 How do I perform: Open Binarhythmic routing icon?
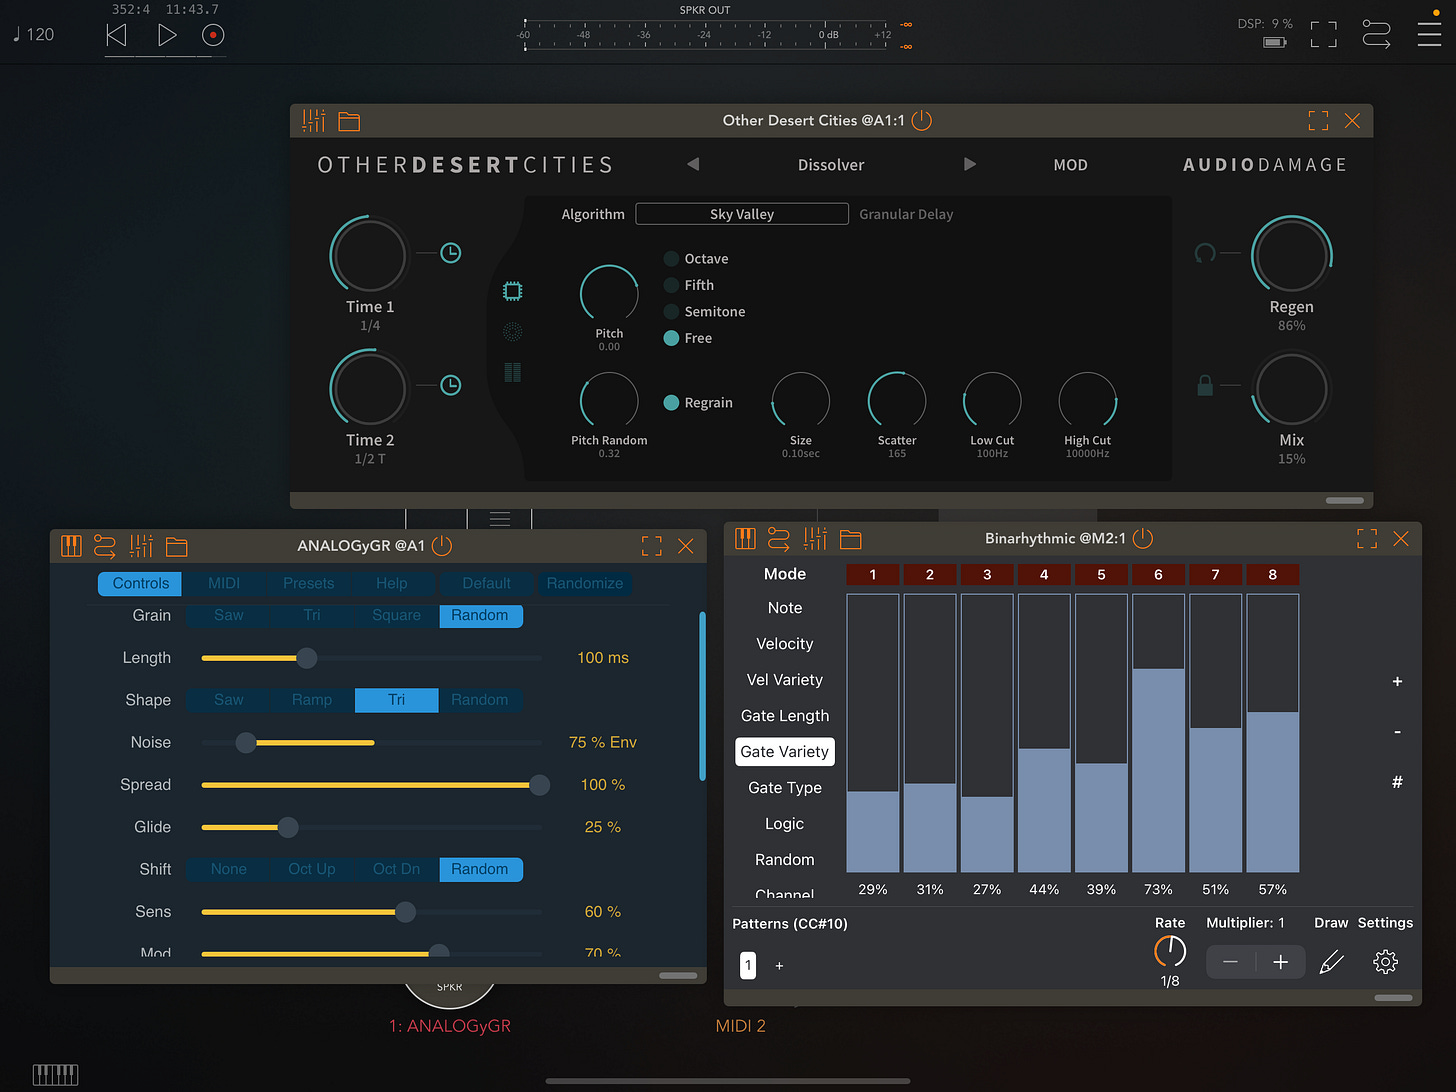tap(779, 539)
